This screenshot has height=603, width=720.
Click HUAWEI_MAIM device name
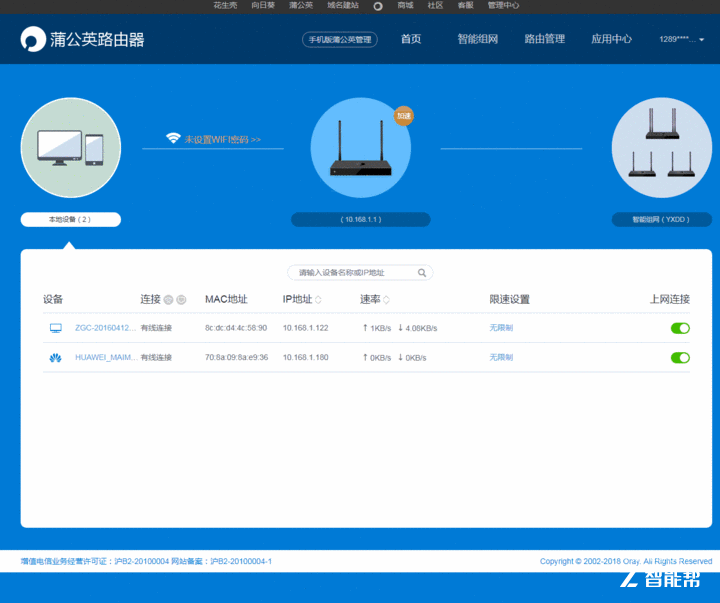pos(107,358)
